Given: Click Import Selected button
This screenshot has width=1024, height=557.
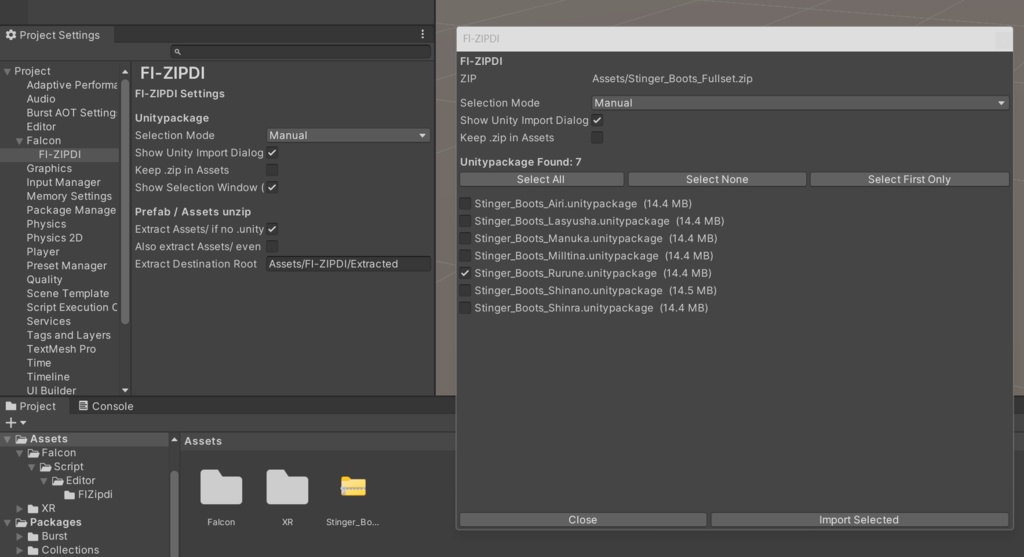Looking at the screenshot, I should pos(859,520).
